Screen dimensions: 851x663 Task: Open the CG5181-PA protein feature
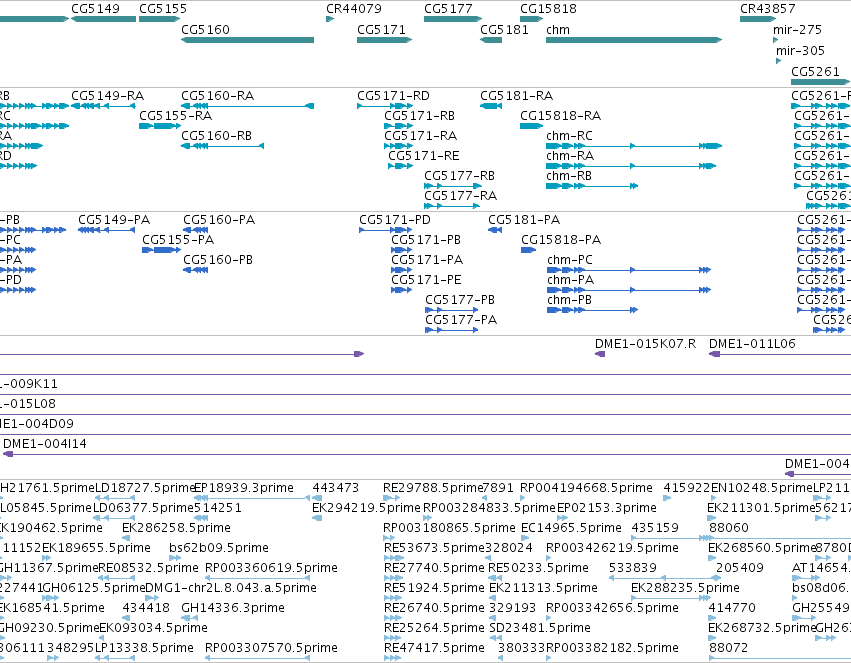coord(495,230)
